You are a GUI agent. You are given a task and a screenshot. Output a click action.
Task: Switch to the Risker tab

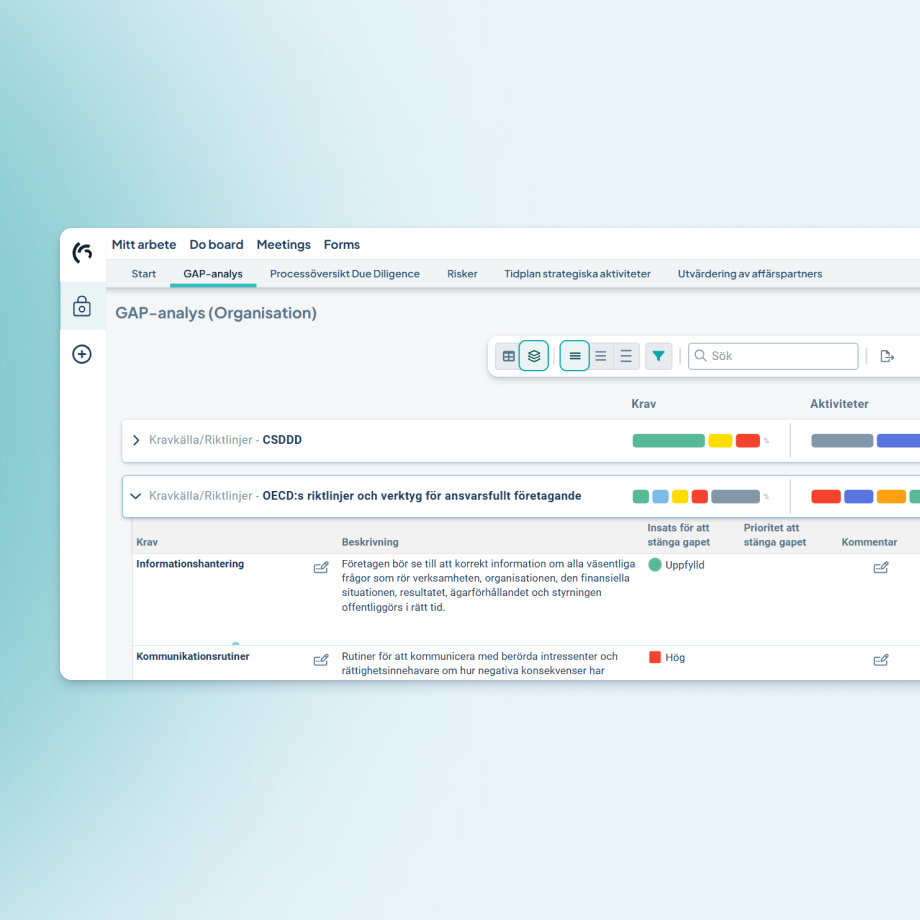tap(462, 273)
